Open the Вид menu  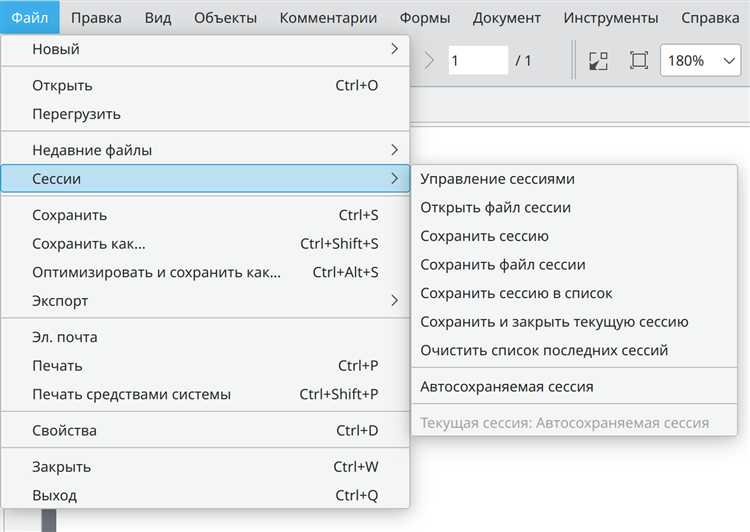tap(158, 18)
